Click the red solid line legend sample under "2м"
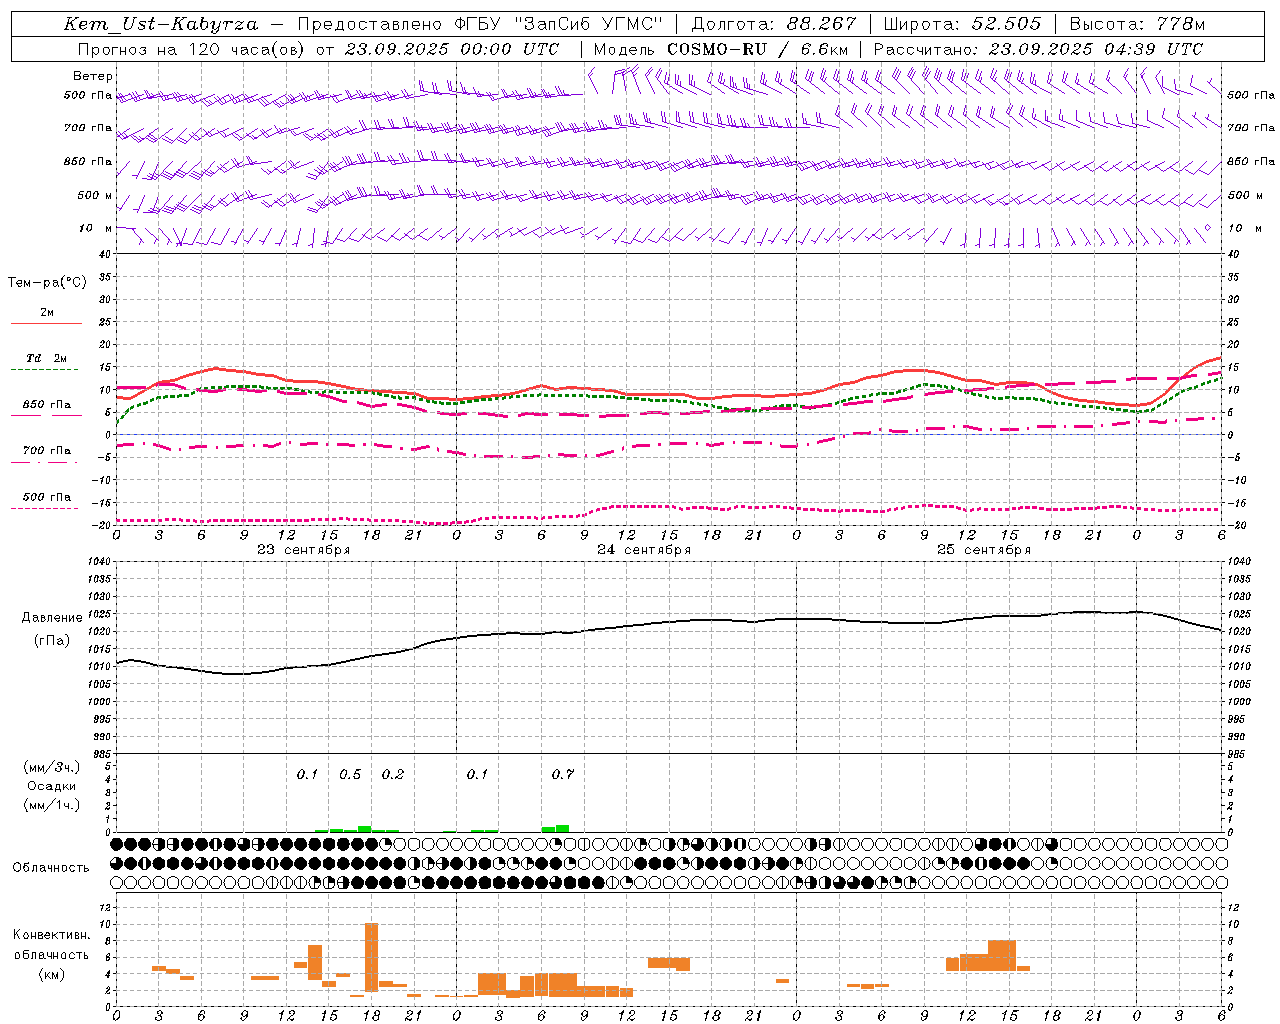The height and width of the screenshot is (1024, 1280). click(46, 323)
